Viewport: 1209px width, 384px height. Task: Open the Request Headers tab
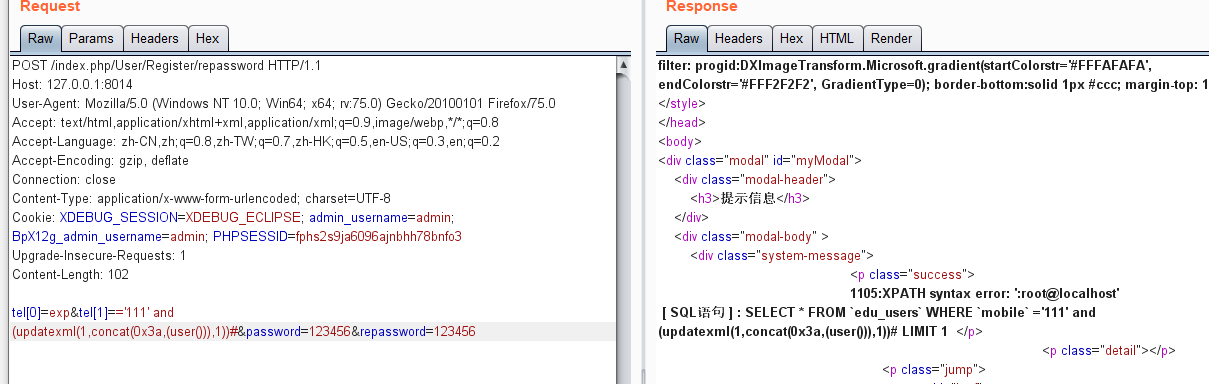click(155, 39)
